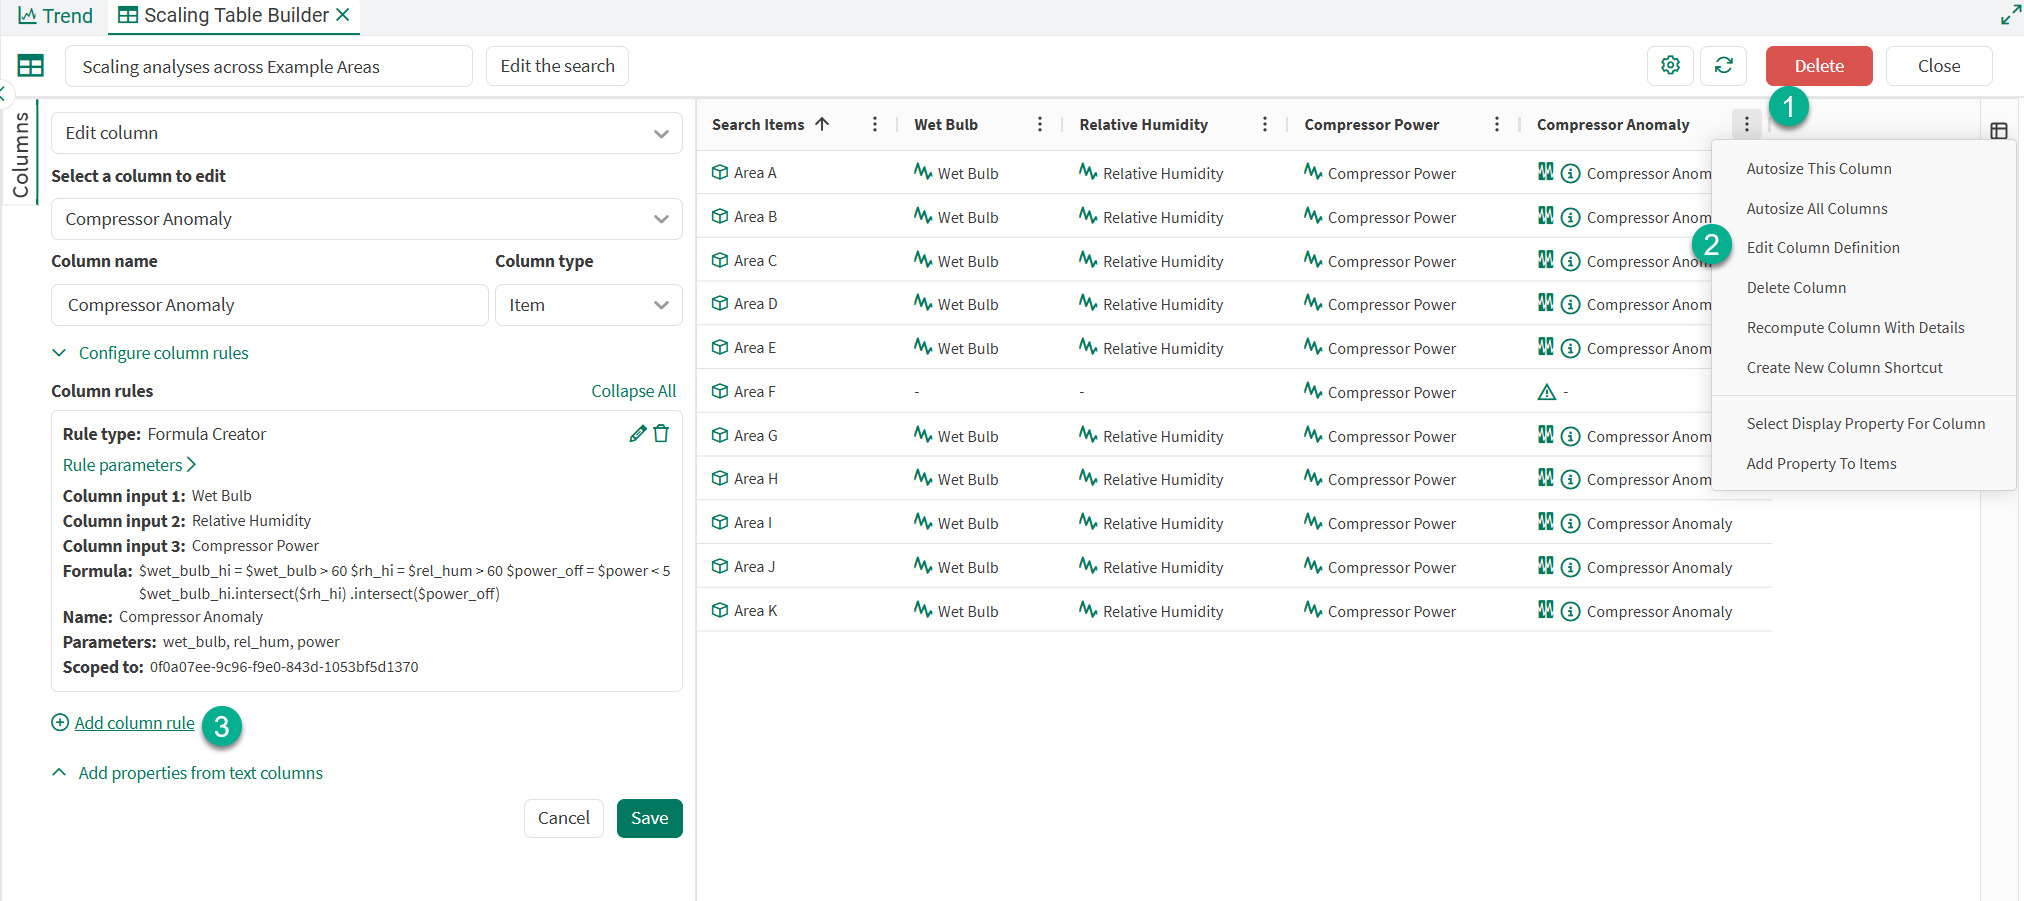Switch to the Trend tab
Screen dimensions: 2024x901
point(56,16)
